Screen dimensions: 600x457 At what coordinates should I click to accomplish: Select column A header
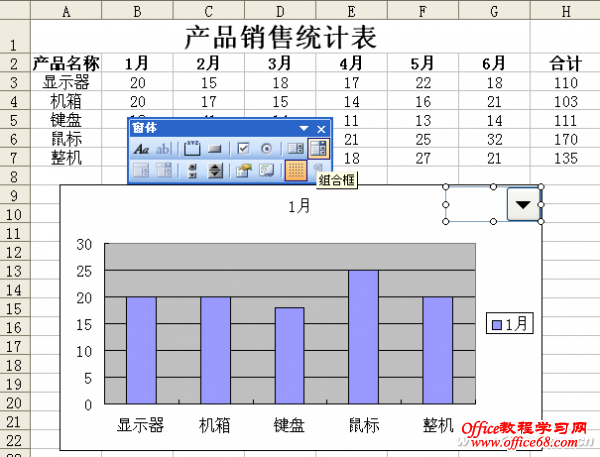66,11
